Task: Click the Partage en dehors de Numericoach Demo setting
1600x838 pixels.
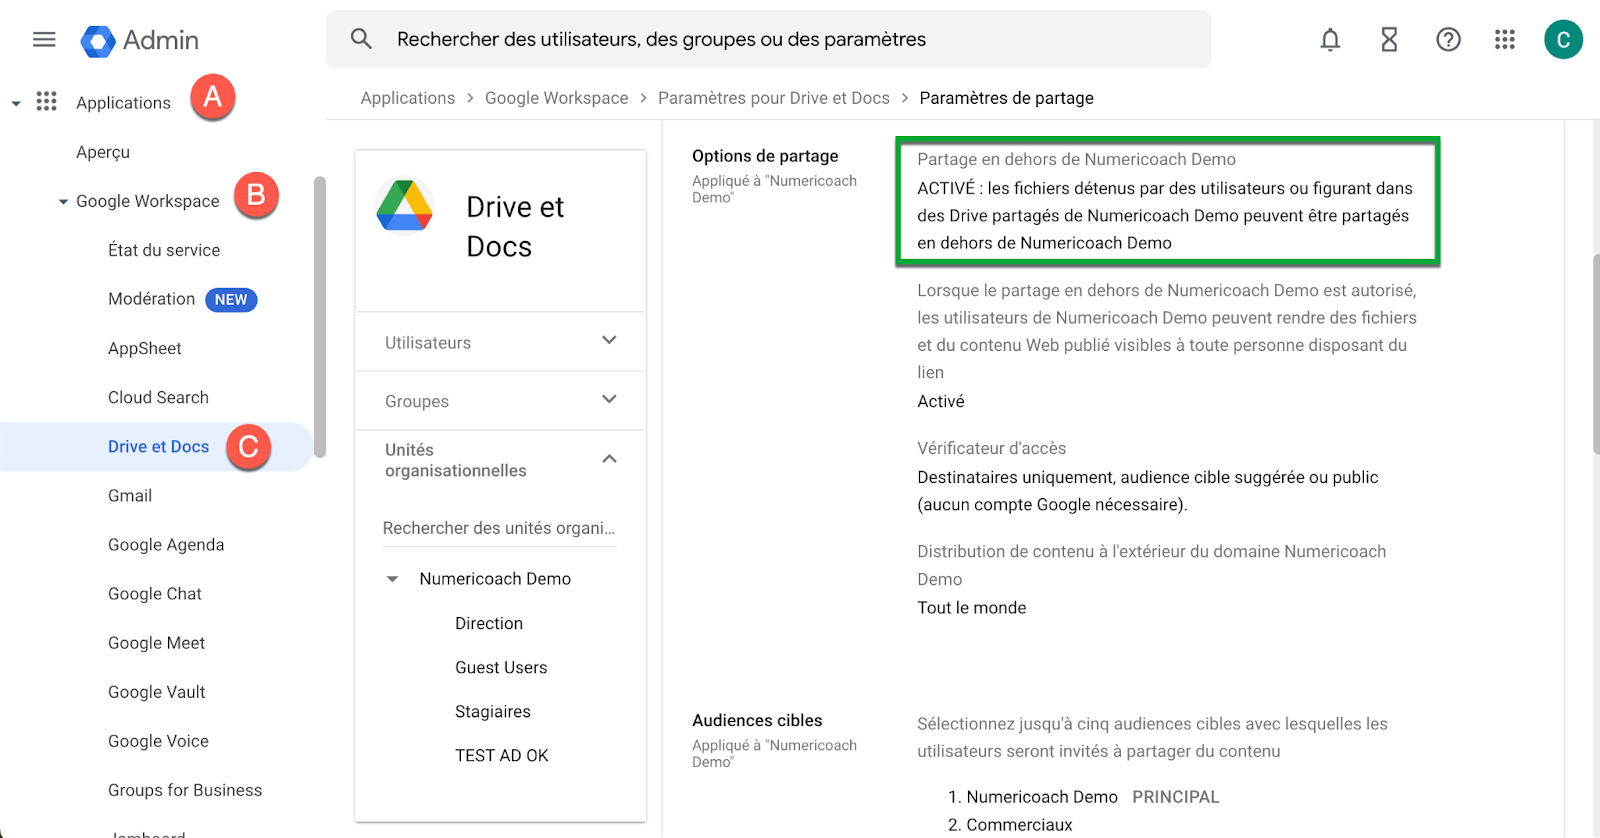Action: point(1167,201)
